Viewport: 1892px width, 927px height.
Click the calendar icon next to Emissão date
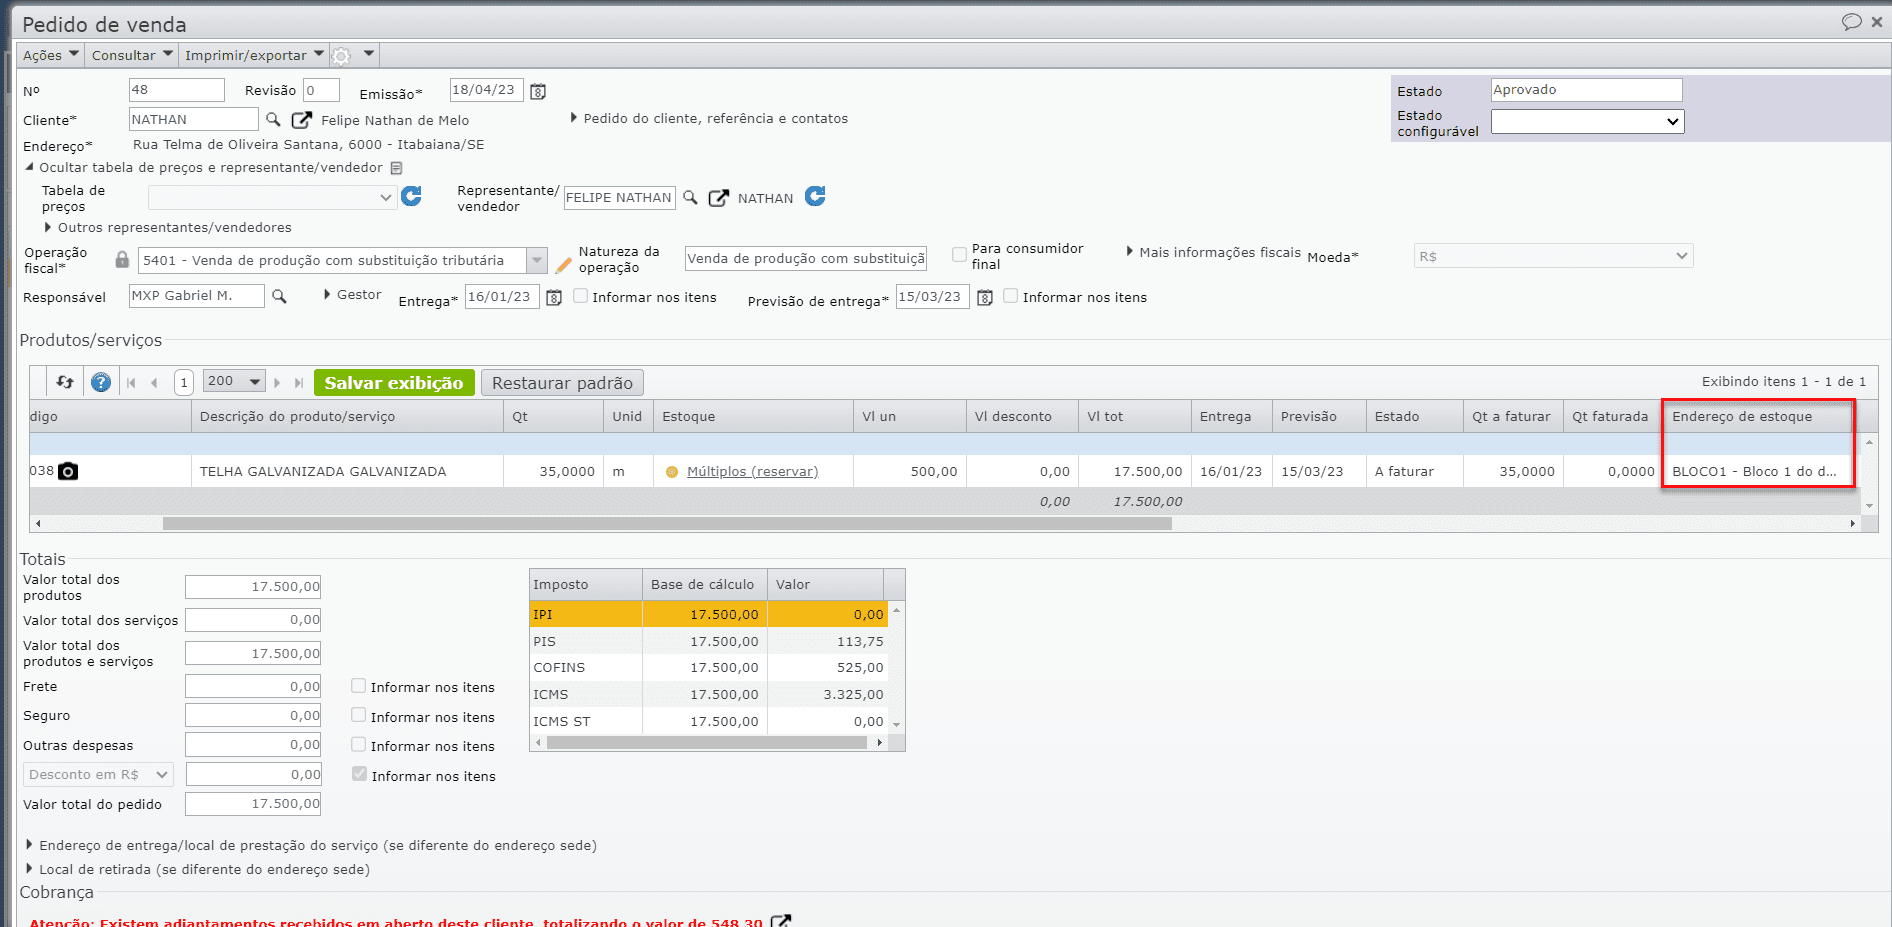(538, 92)
